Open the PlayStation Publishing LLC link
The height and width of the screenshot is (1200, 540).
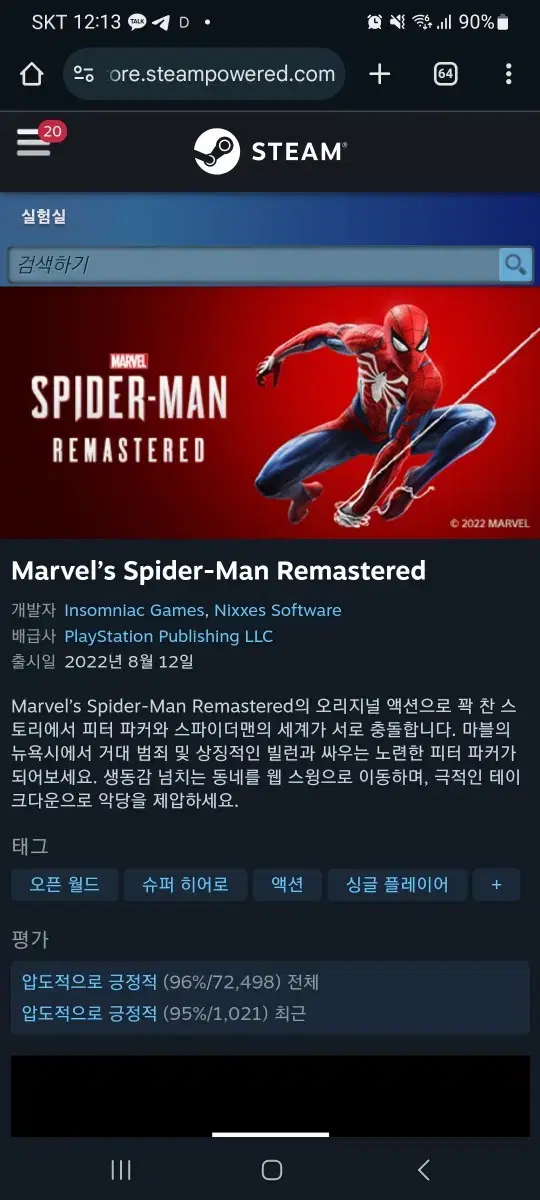tap(168, 636)
